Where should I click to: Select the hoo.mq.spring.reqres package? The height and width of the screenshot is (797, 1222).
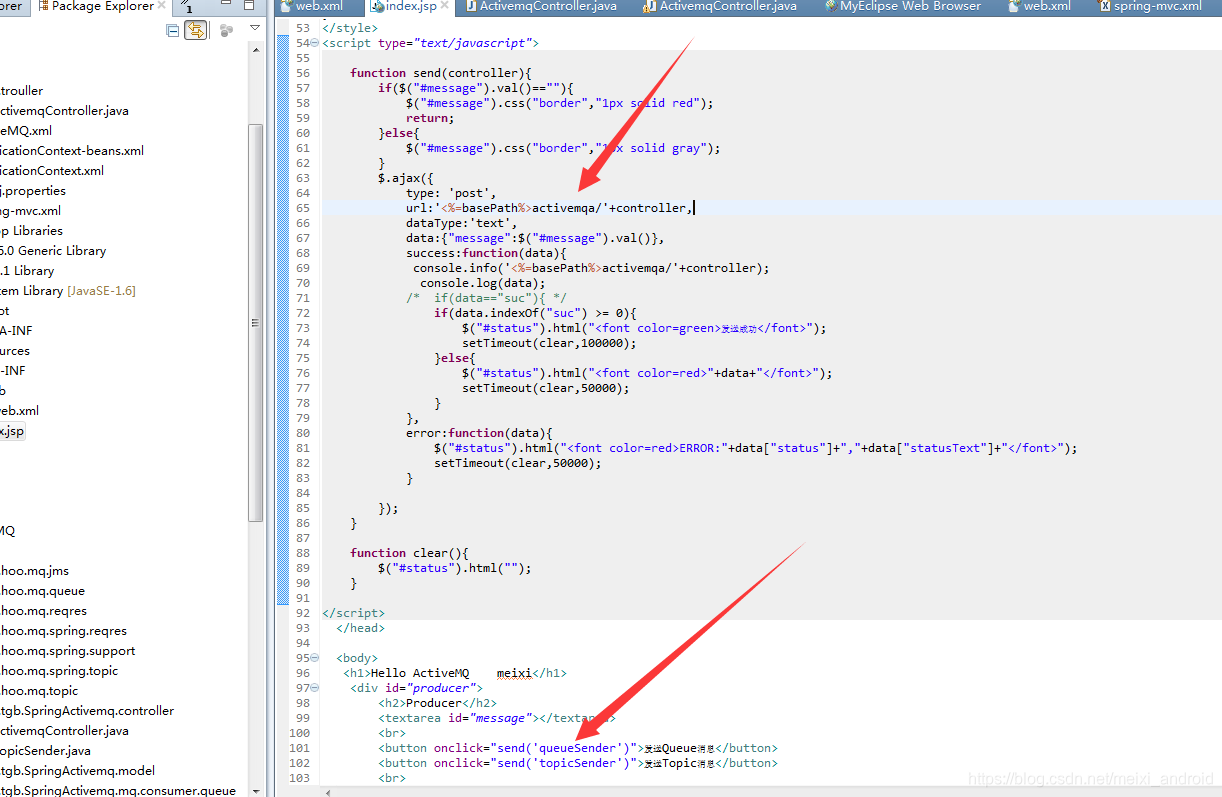[63, 630]
